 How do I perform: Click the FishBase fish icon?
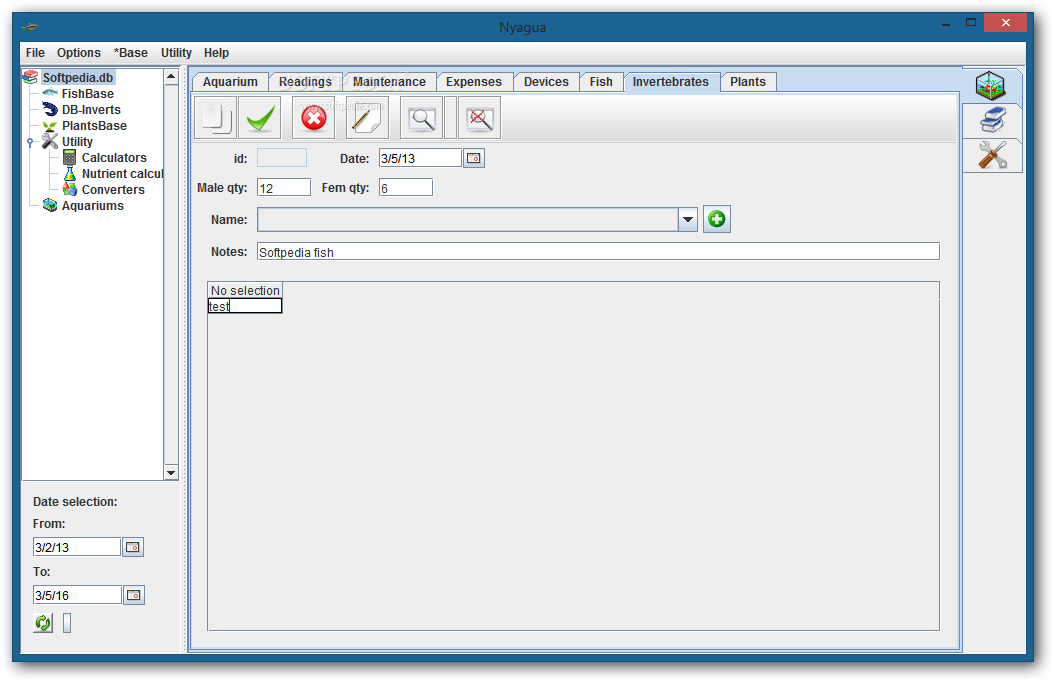click(x=50, y=93)
